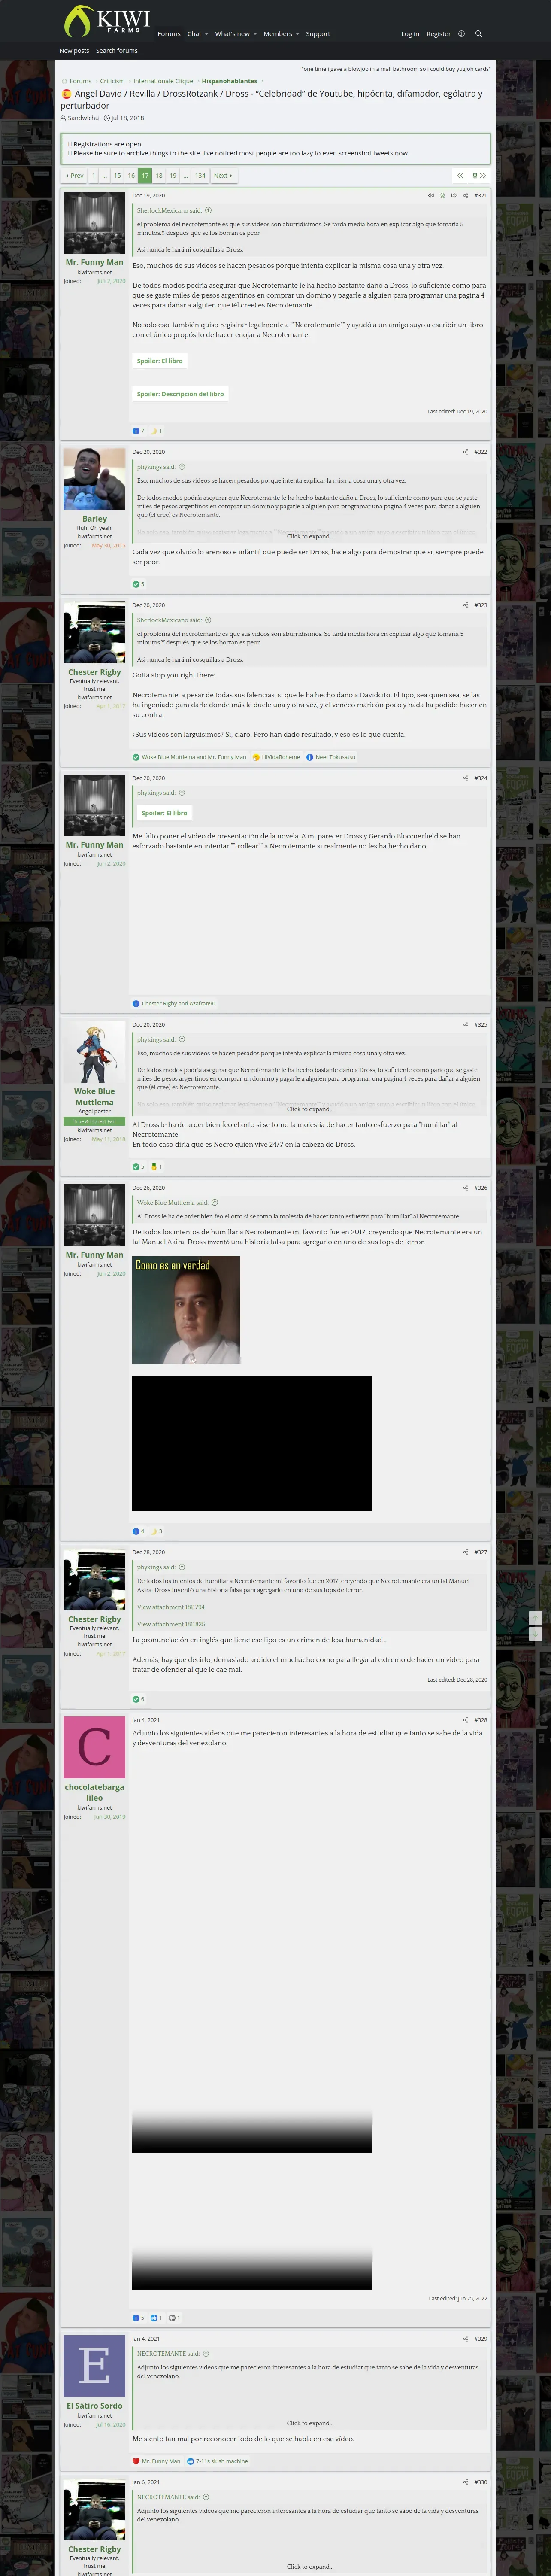The width and height of the screenshot is (551, 2576).
Task: Open the Search forums tab
Action: [x=117, y=50]
